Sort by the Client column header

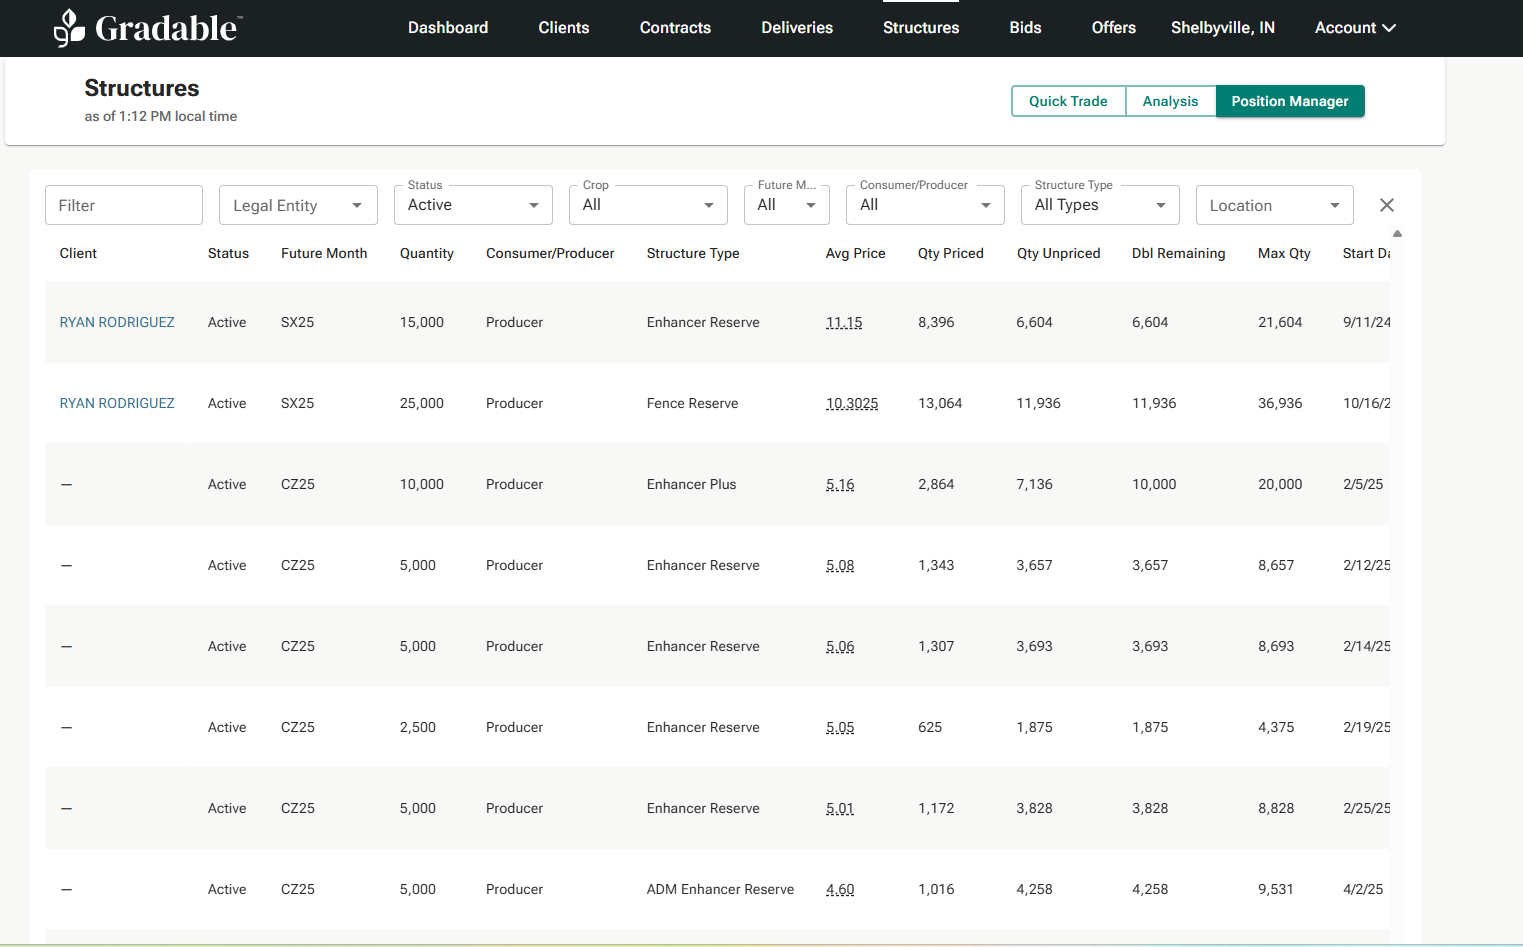pyautogui.click(x=78, y=253)
